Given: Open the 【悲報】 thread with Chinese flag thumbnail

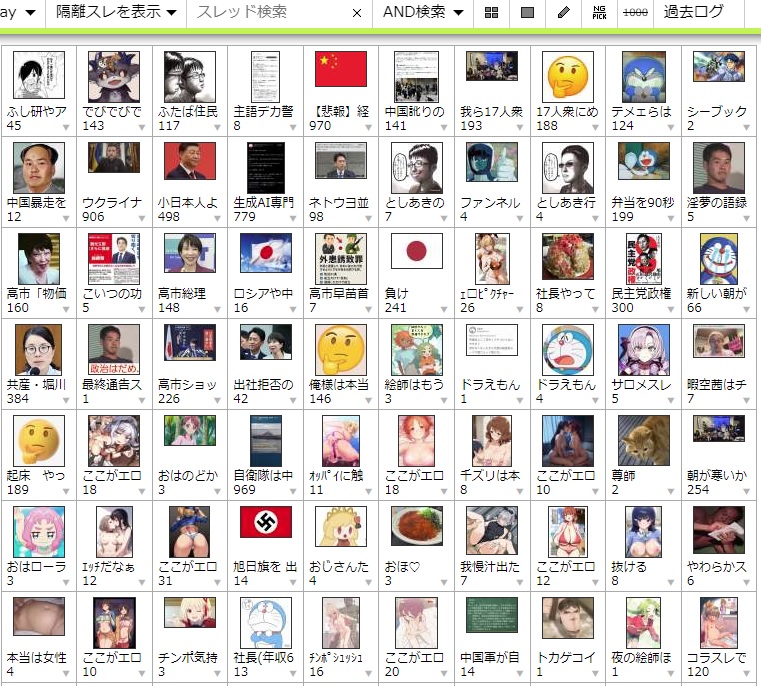Looking at the screenshot, I should [x=341, y=71].
